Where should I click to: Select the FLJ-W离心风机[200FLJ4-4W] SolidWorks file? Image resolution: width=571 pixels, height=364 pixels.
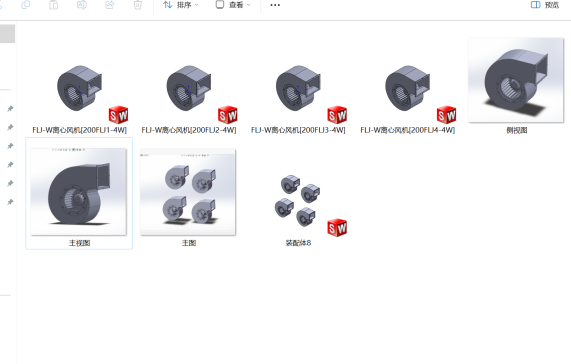(407, 98)
